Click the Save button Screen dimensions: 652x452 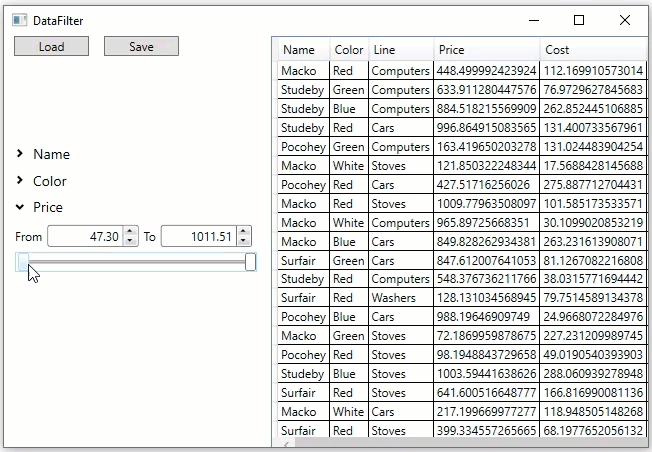coord(141,46)
